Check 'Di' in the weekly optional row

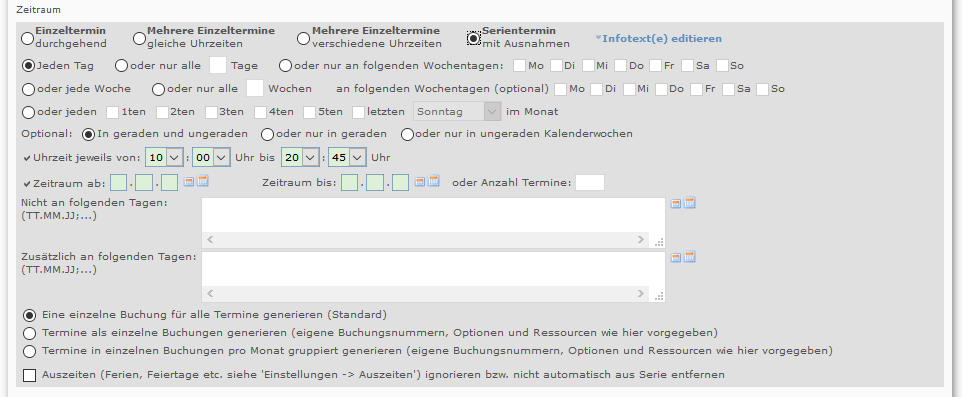coord(596,90)
